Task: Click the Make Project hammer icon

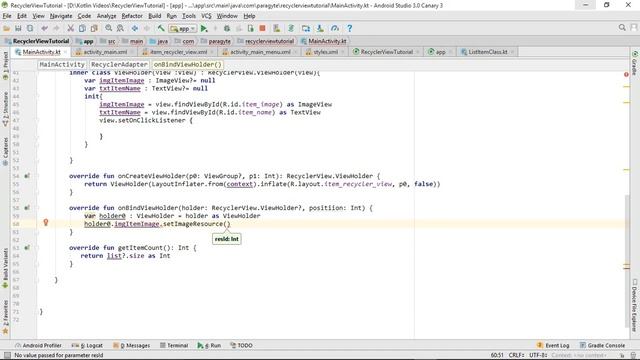Action: pyautogui.click(x=161, y=28)
